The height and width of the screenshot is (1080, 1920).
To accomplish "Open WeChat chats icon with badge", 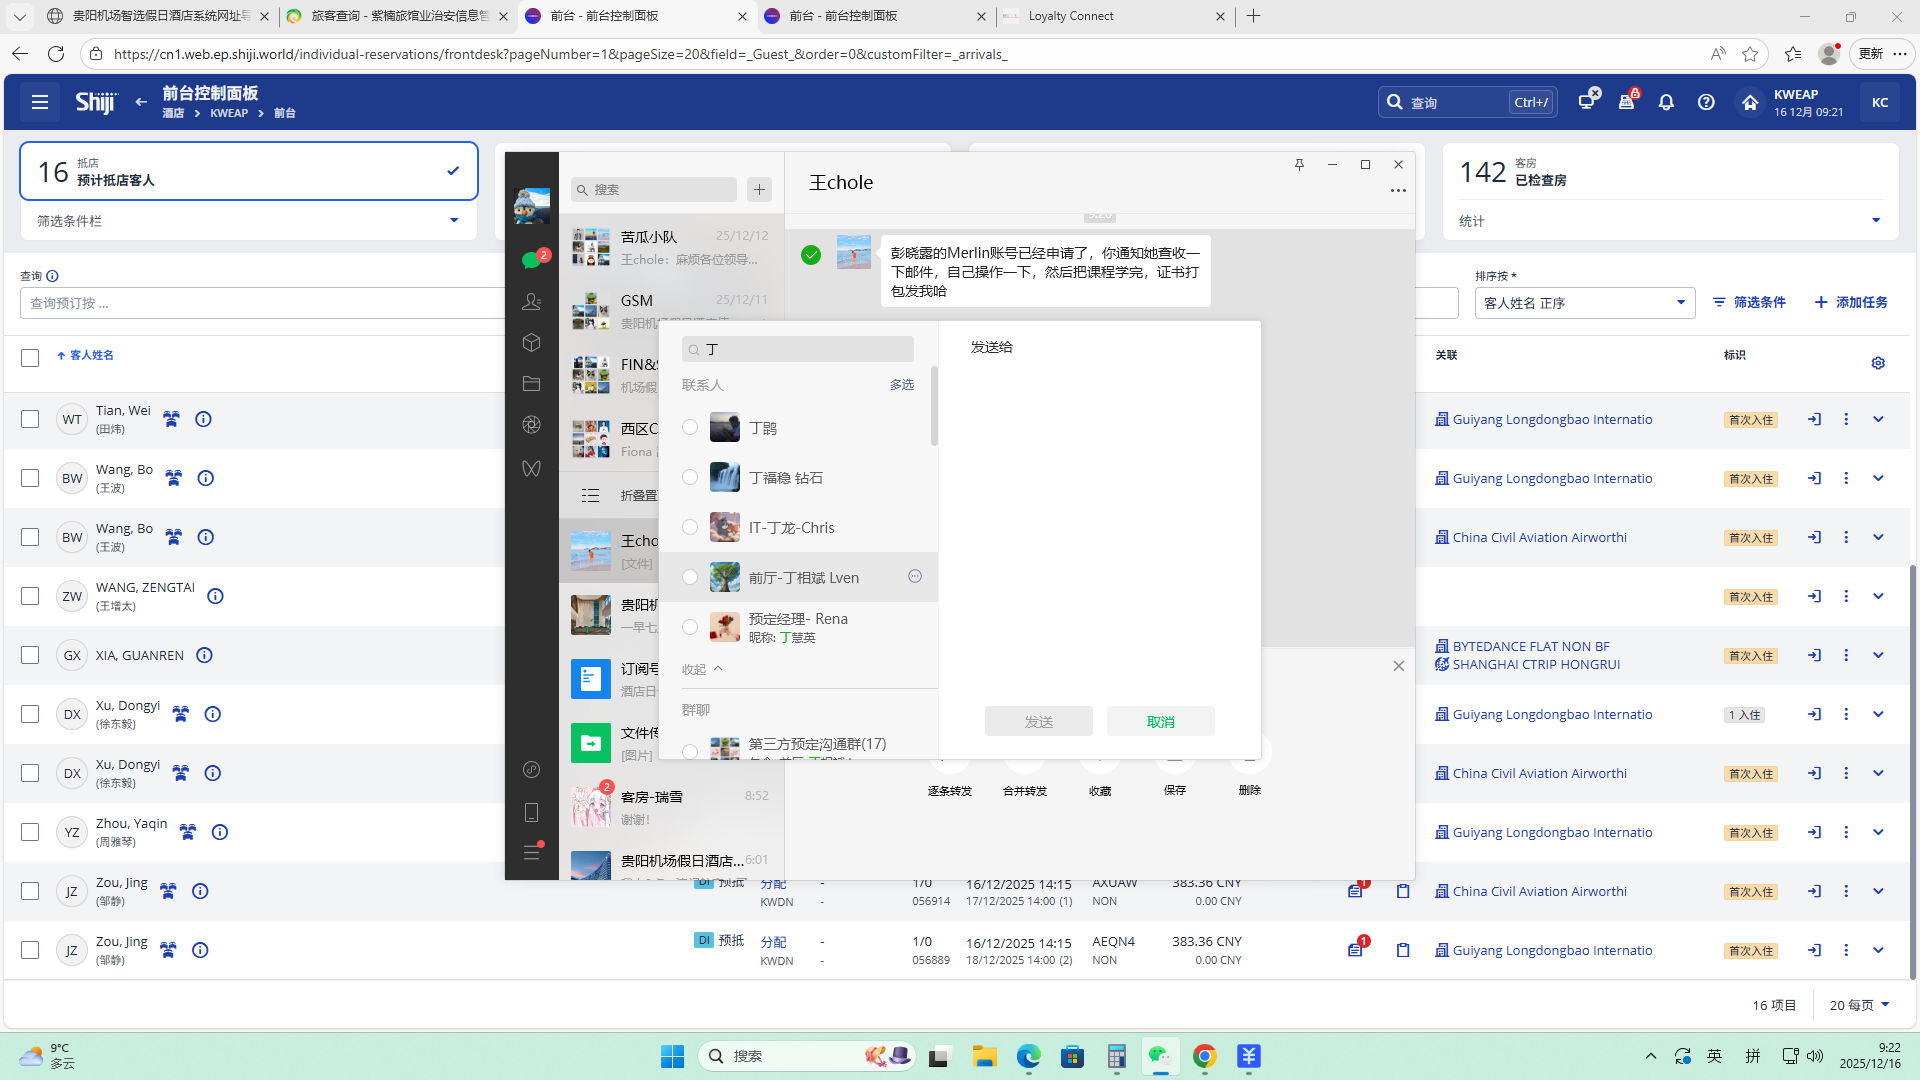I will click(x=531, y=260).
